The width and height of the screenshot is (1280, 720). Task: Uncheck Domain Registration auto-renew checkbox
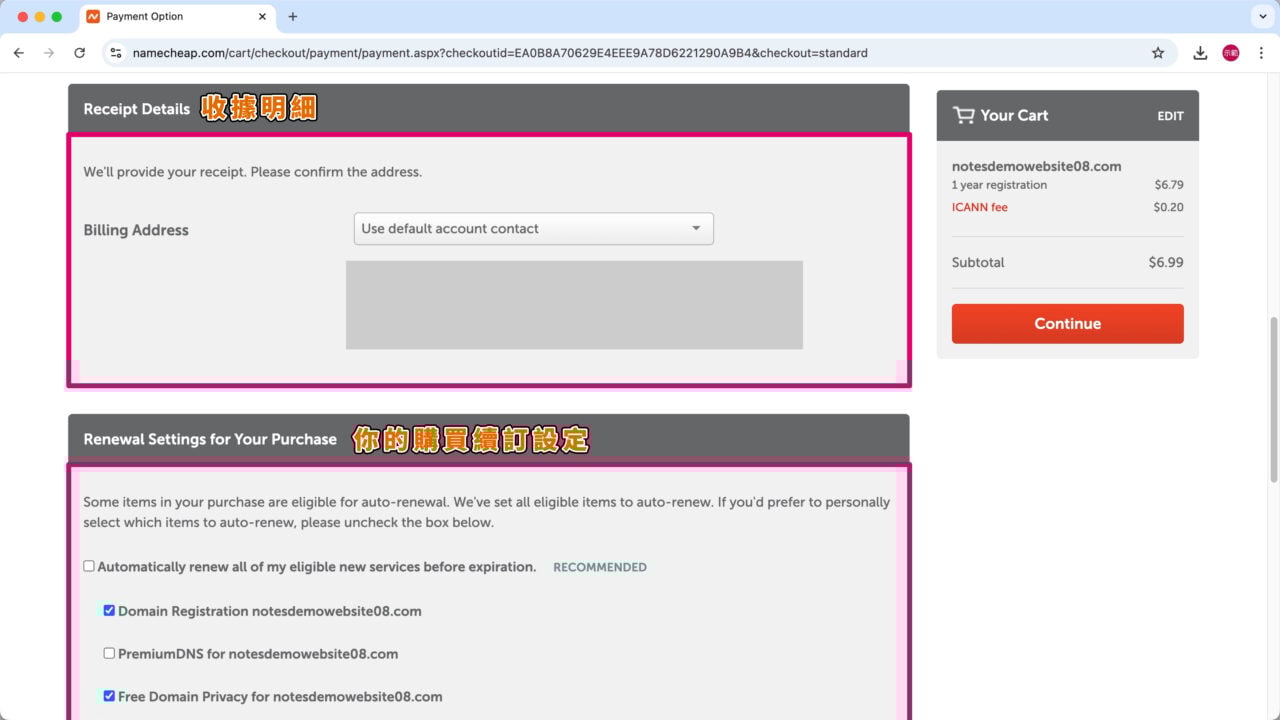(109, 610)
